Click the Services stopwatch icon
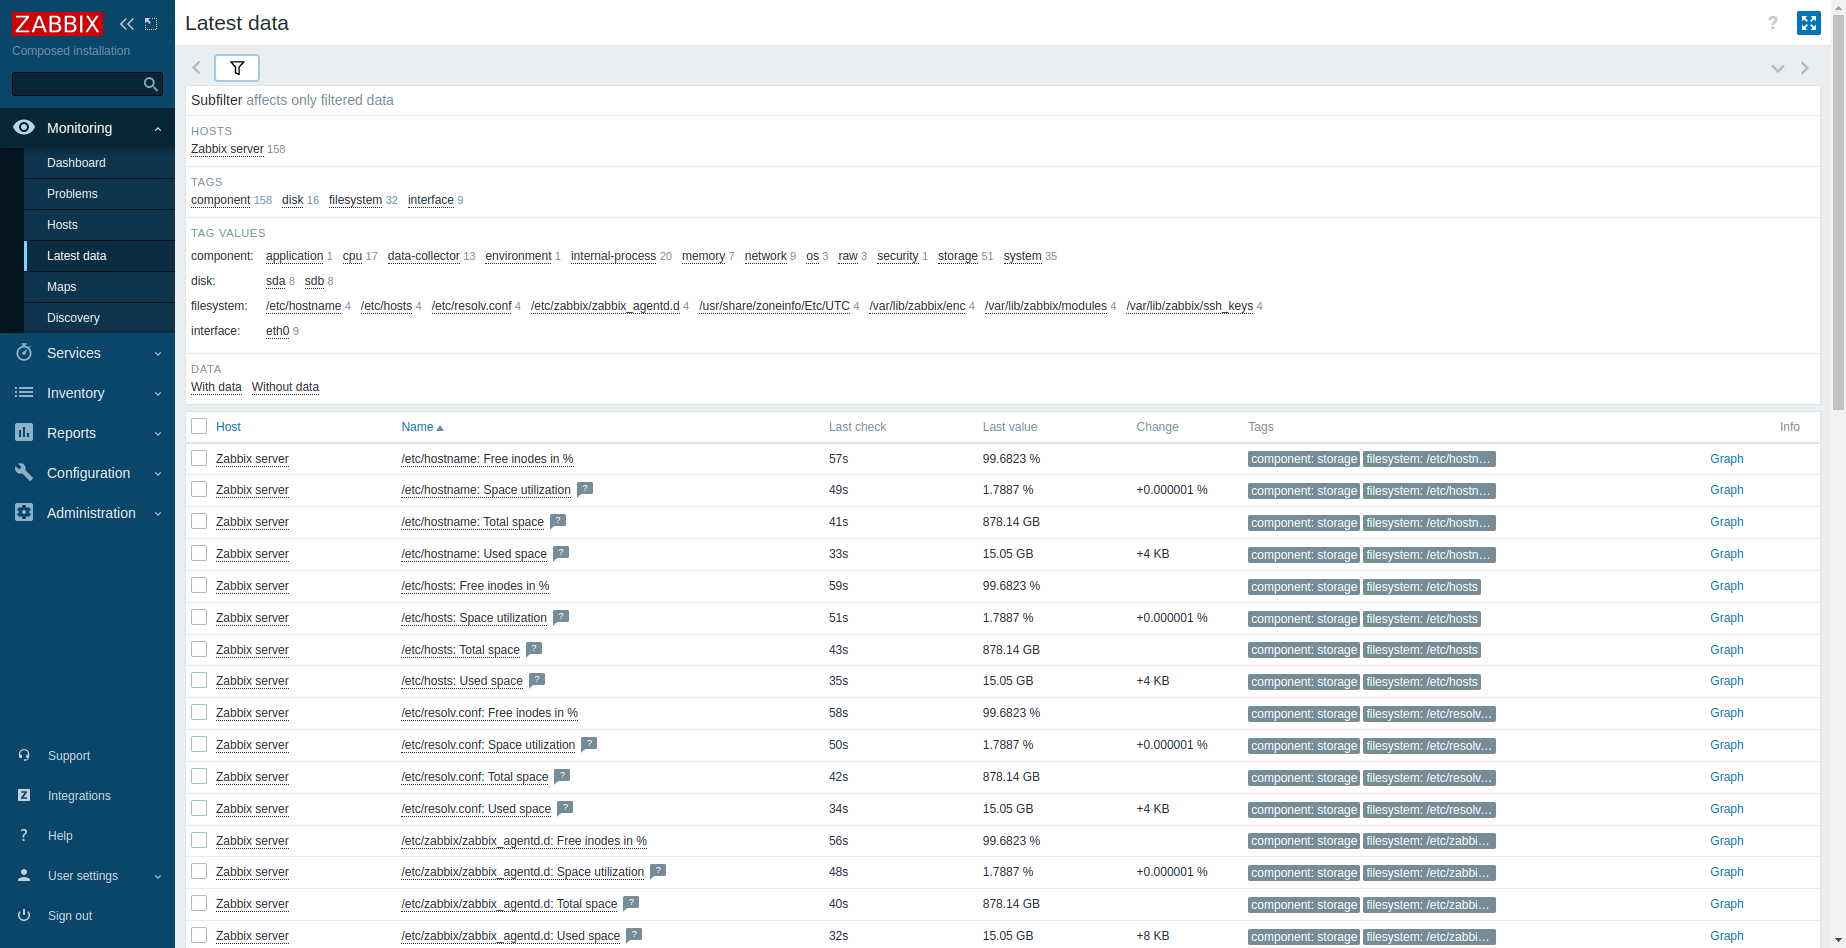 24,353
